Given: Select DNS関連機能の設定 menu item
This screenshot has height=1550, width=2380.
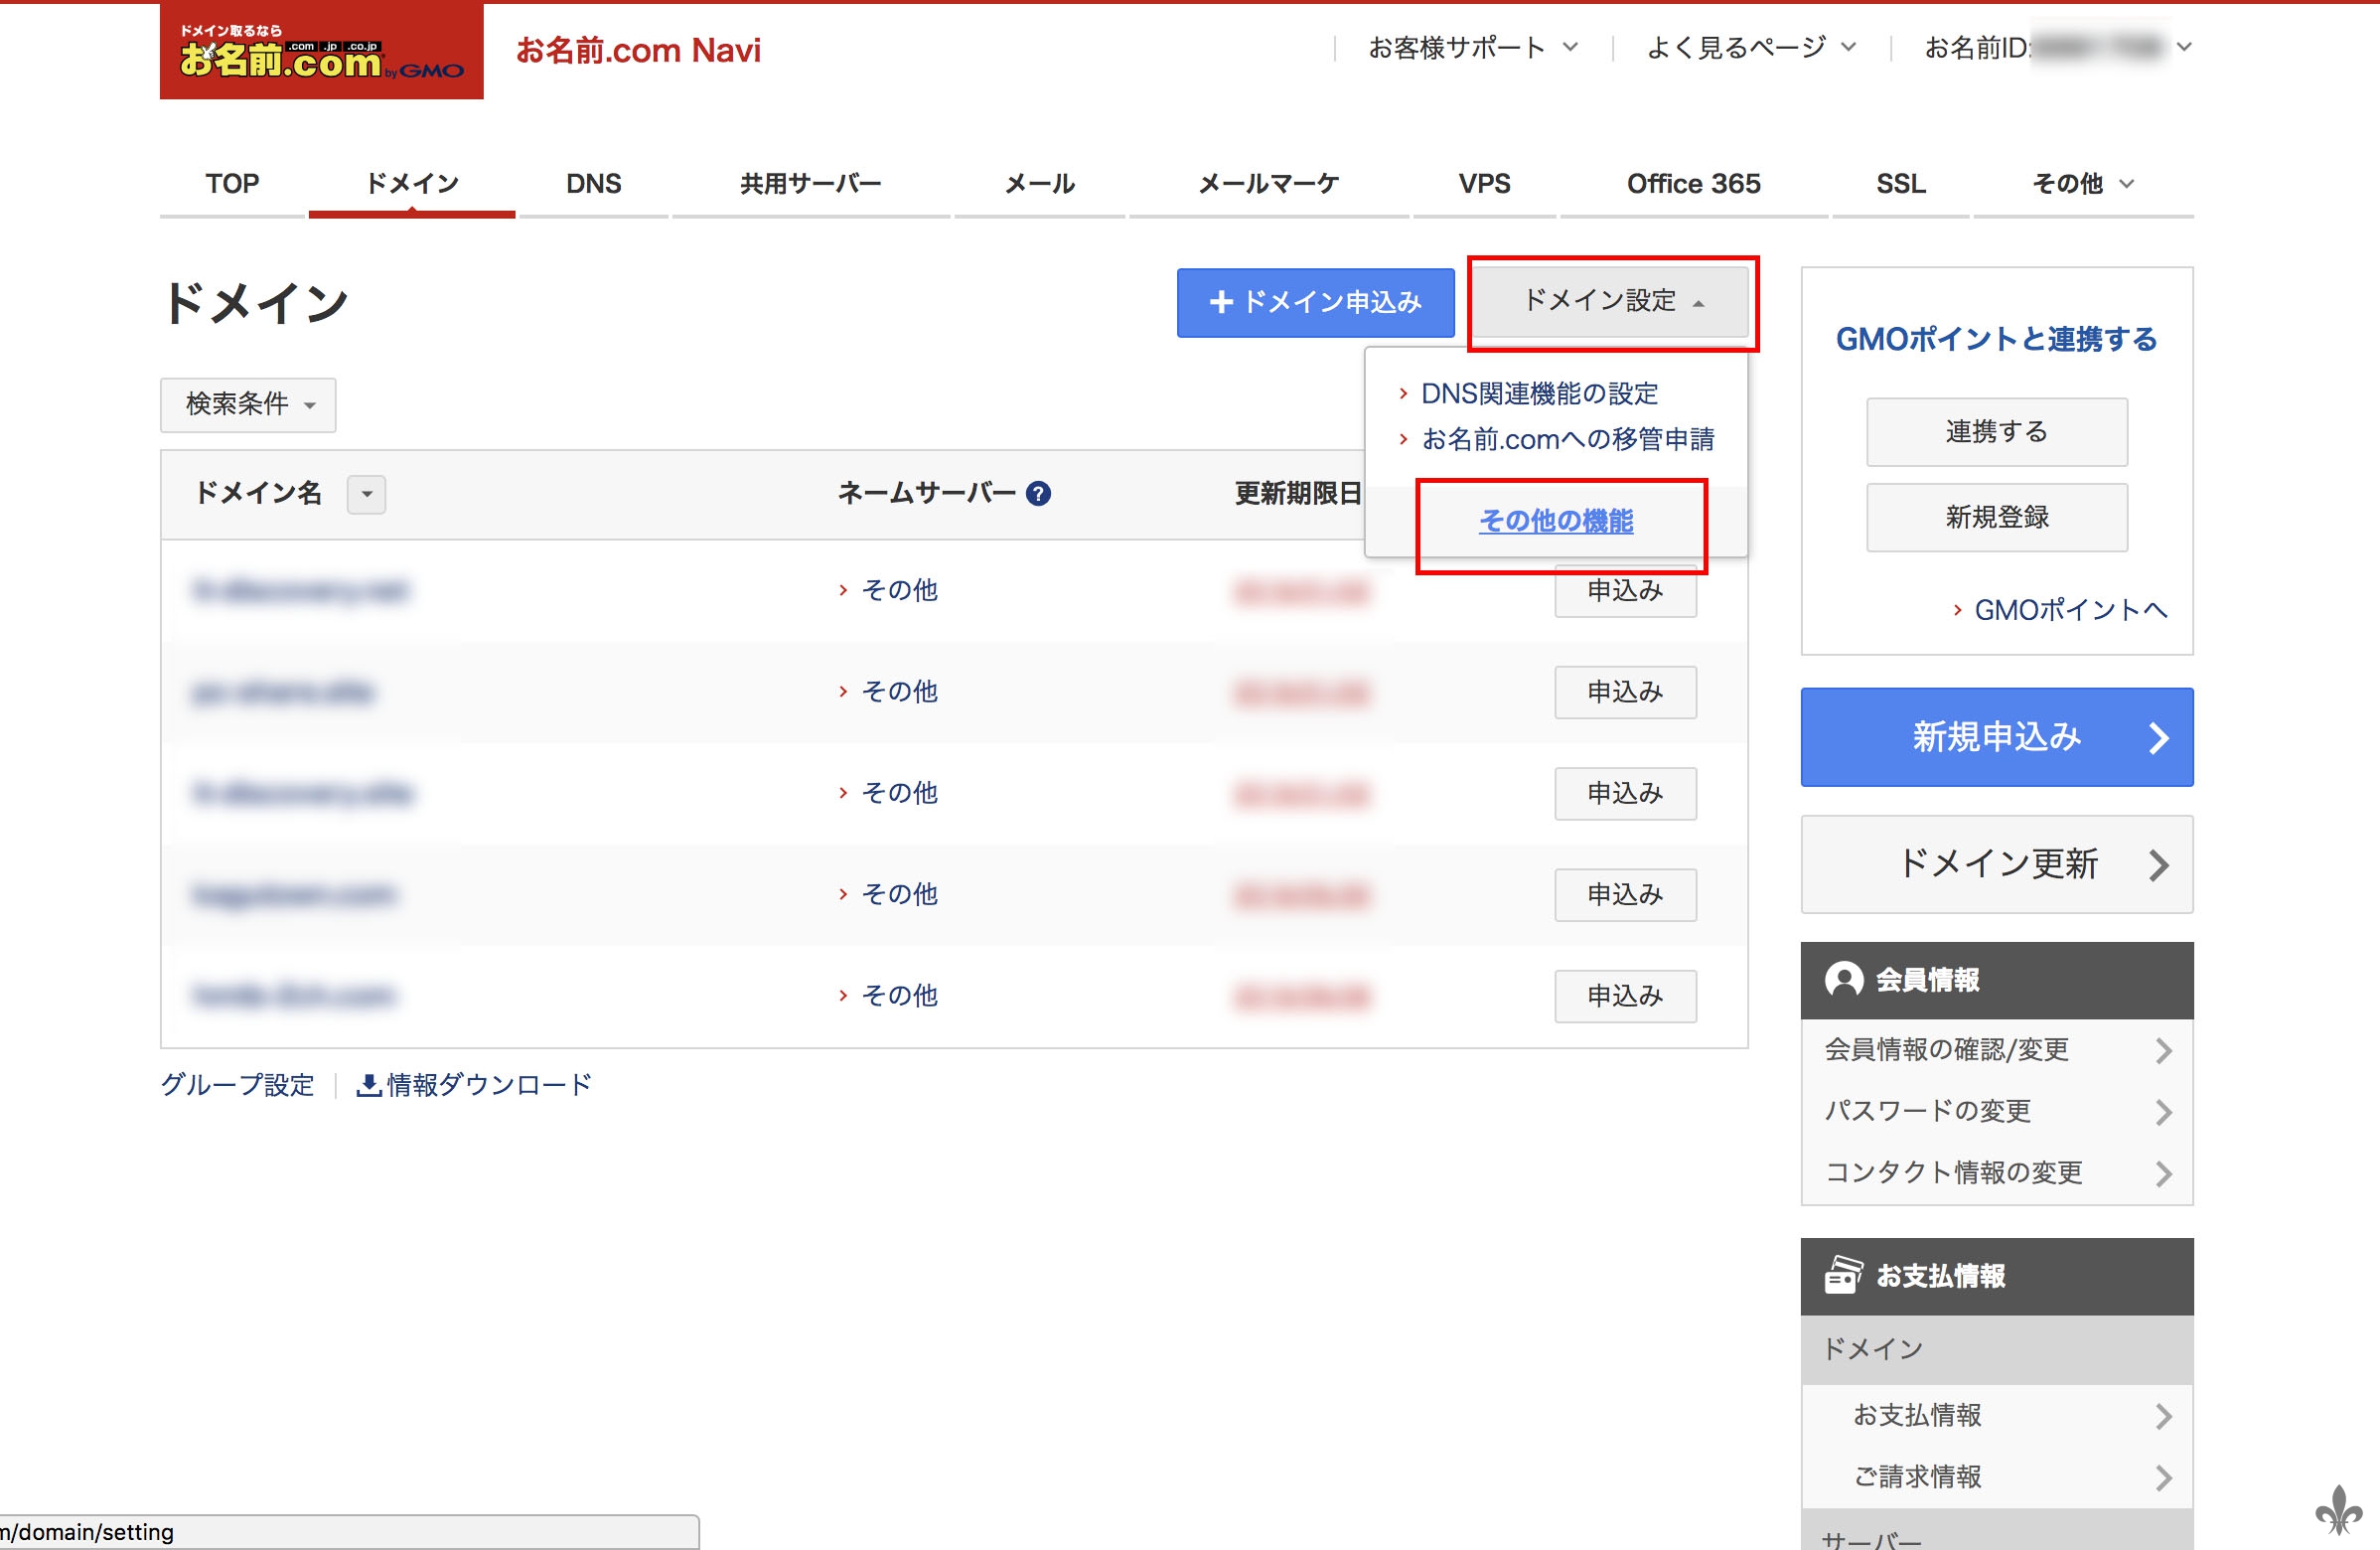Looking at the screenshot, I should pos(1539,394).
